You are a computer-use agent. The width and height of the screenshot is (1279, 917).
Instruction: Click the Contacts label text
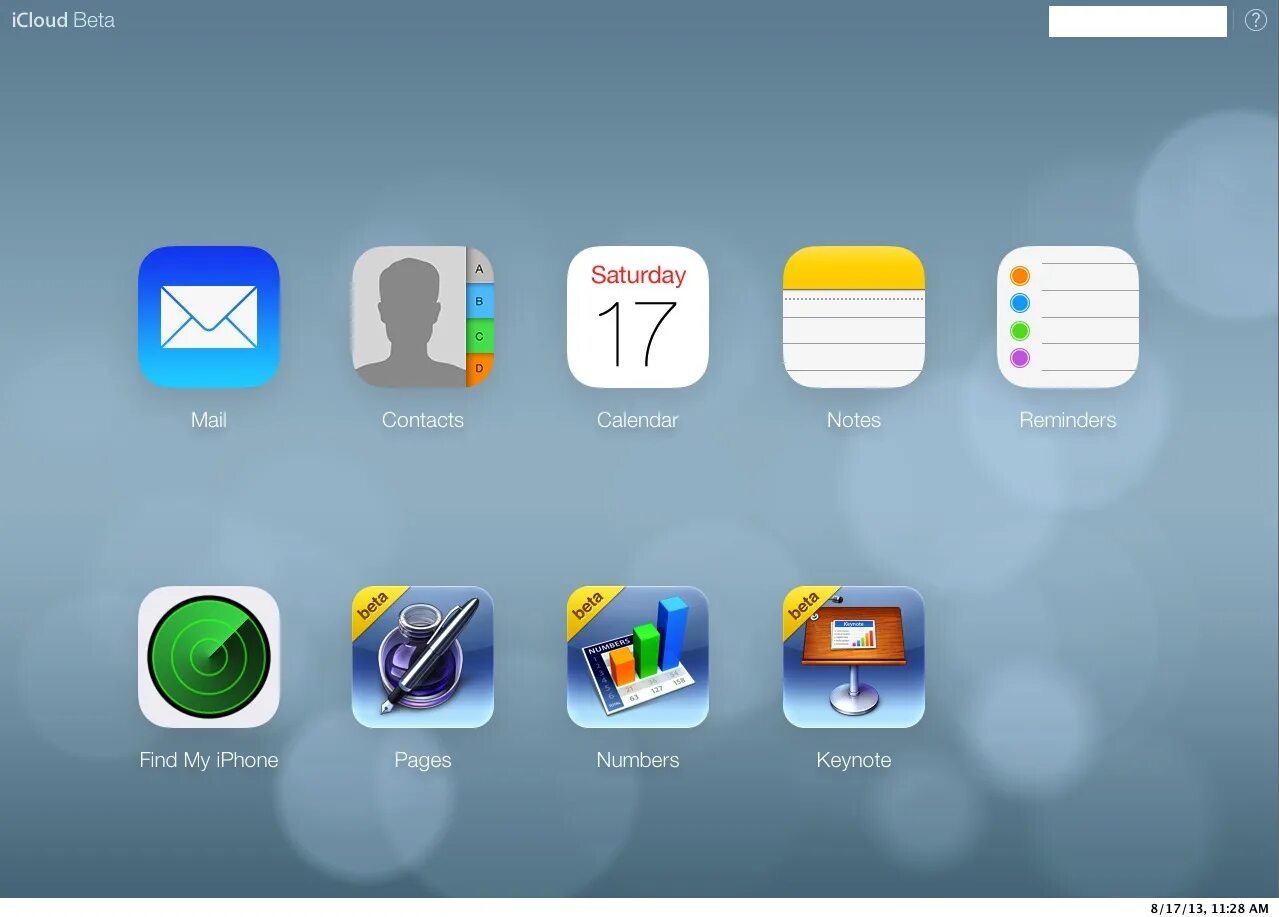point(423,420)
